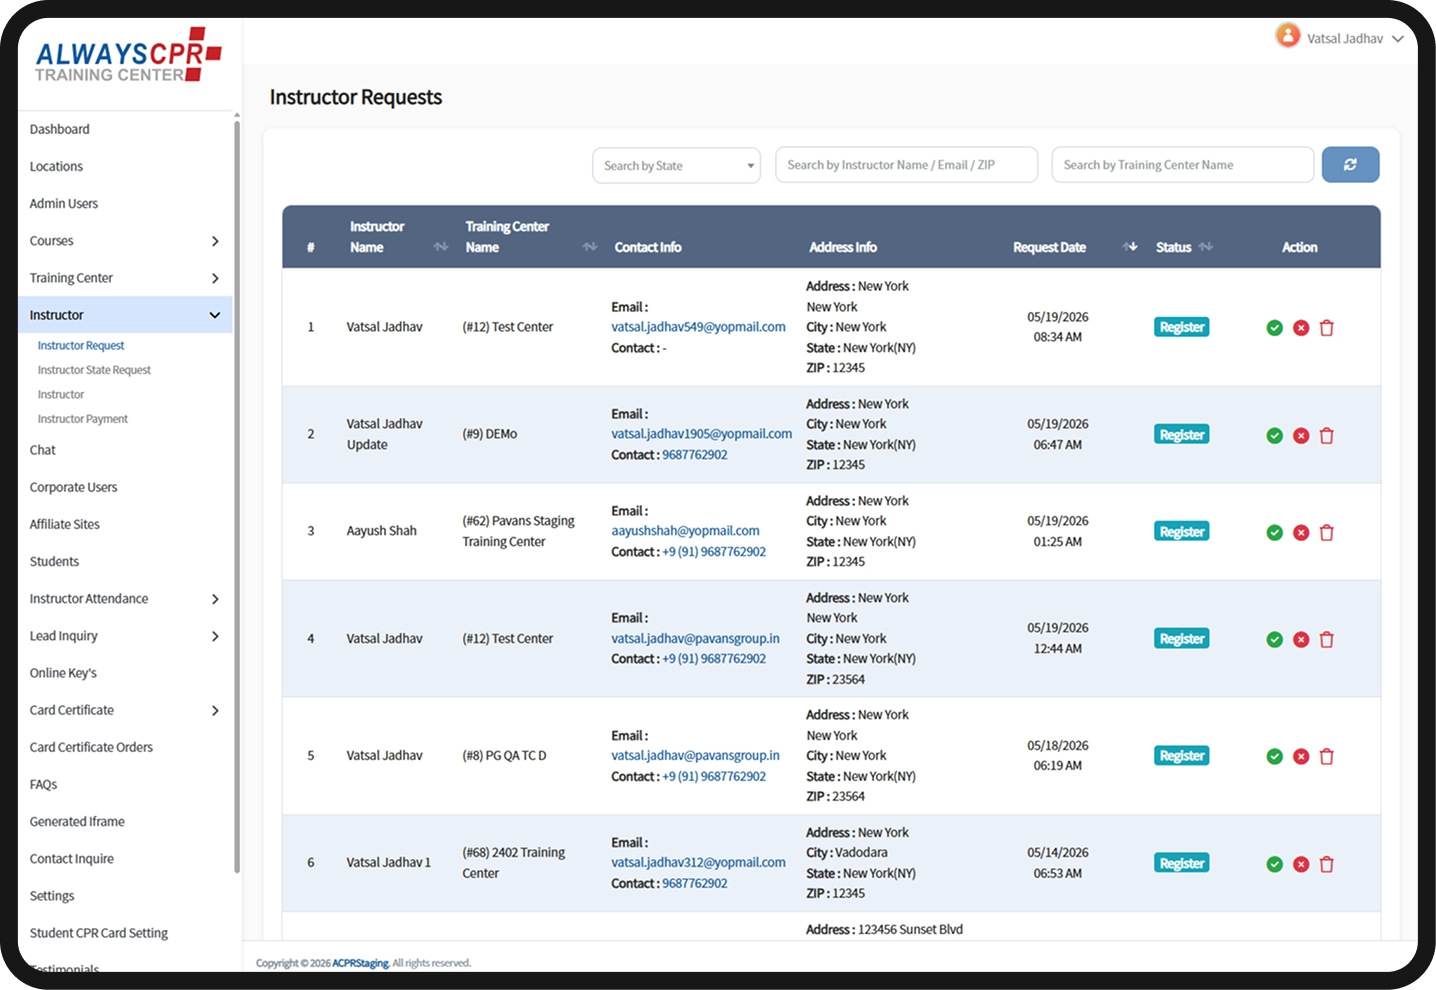Click the user avatar icon for Vatsal Jadhav
The width and height of the screenshot is (1436, 990).
point(1288,36)
